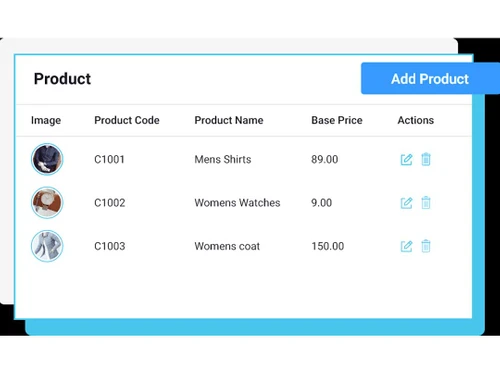The height and width of the screenshot is (375, 500).
Task: Delete the Womens coat product
Action: [426, 246]
